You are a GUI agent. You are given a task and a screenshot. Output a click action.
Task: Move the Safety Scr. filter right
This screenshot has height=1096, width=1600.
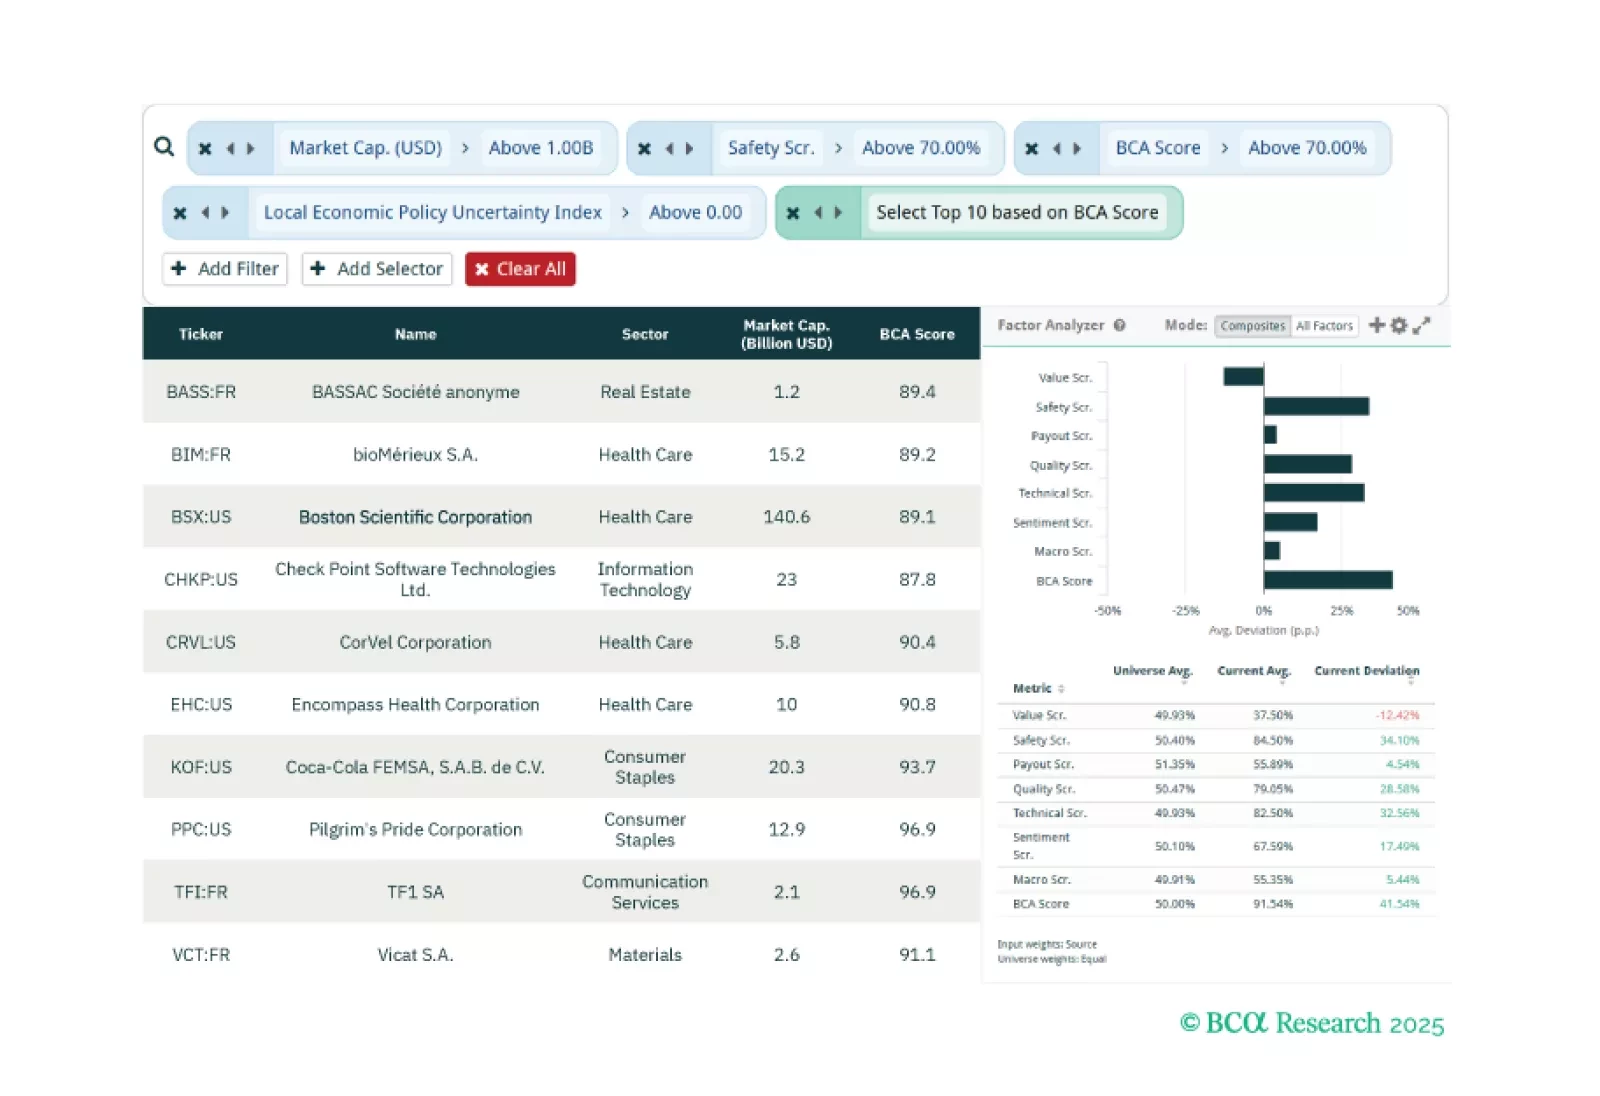689,149
